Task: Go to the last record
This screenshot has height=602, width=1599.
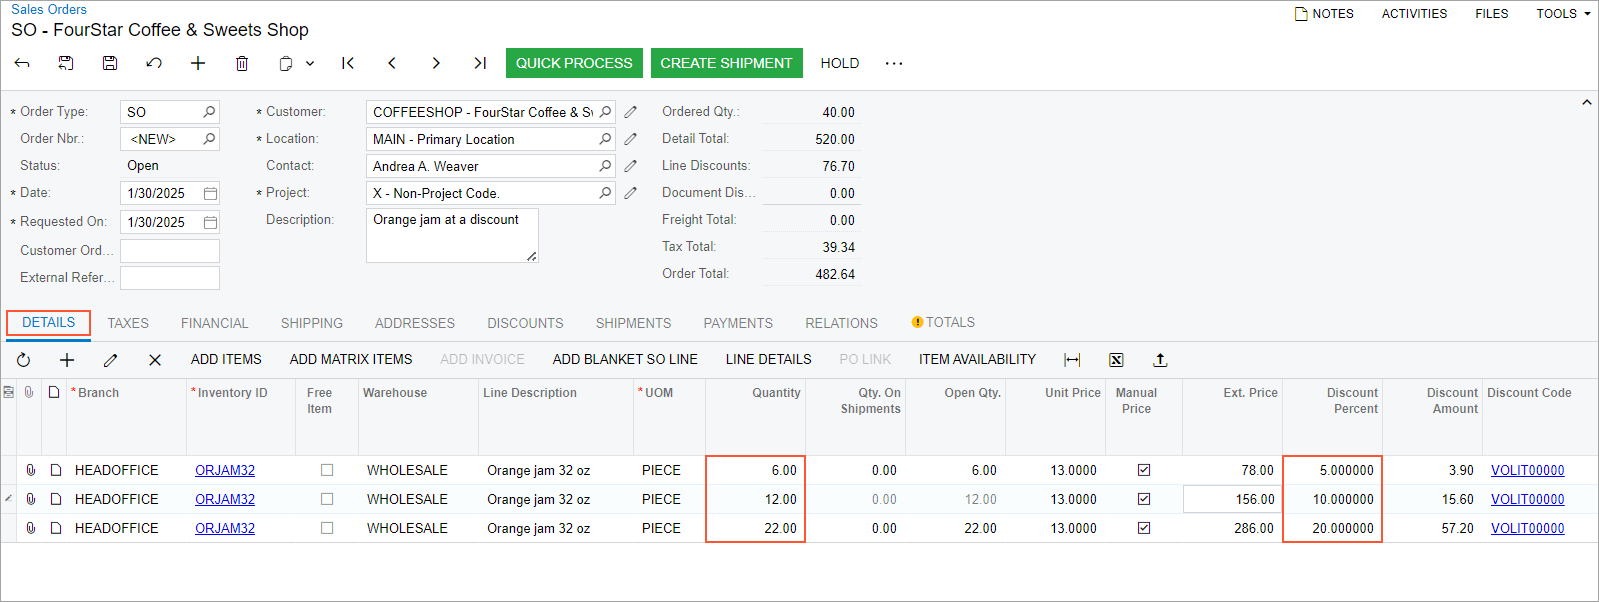Action: coord(480,63)
